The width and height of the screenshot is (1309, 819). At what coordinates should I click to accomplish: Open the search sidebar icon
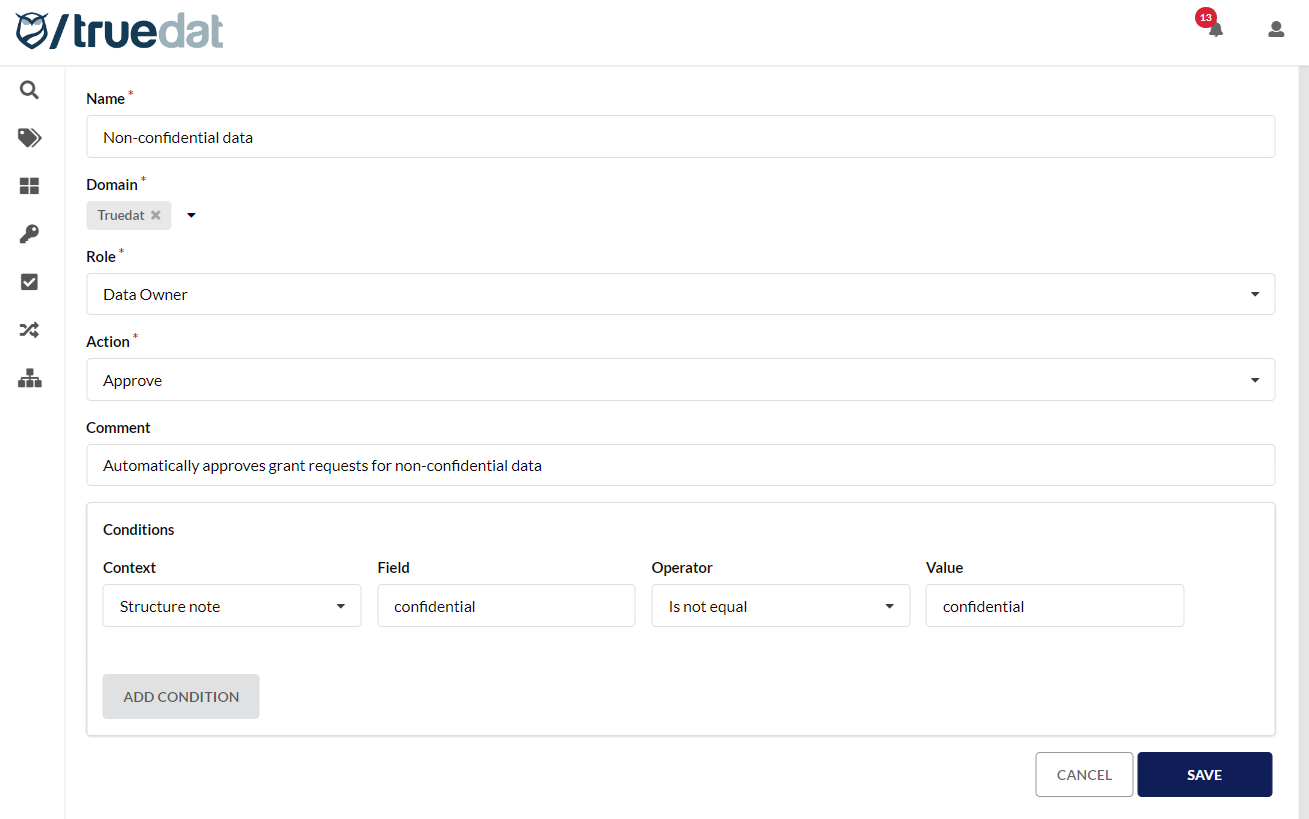click(29, 89)
